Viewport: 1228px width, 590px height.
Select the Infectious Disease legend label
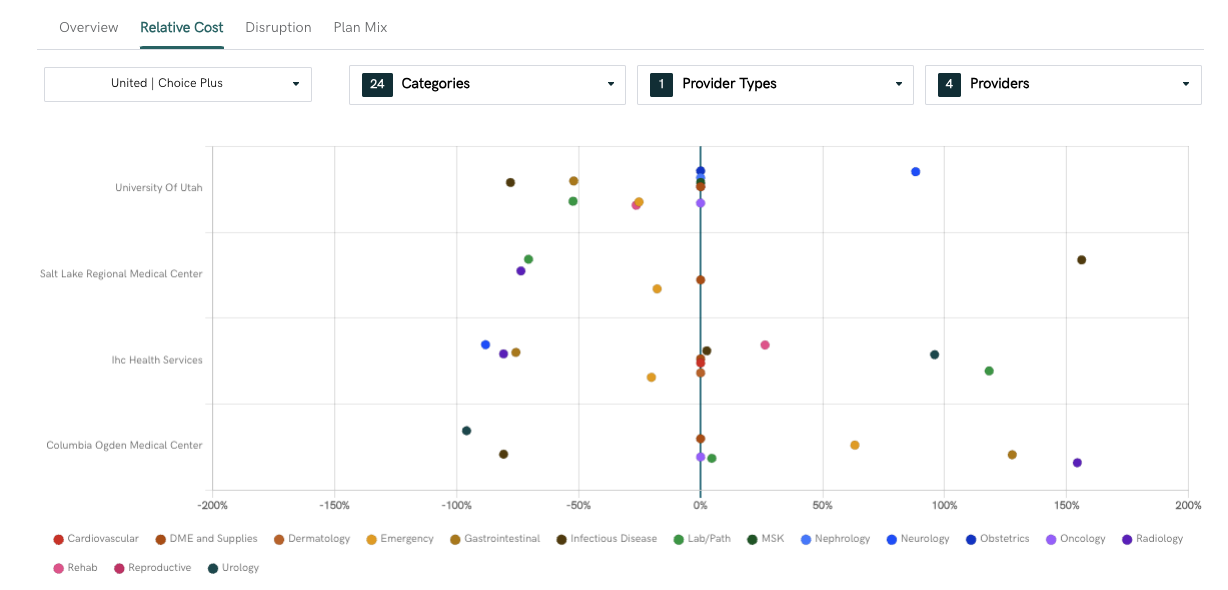[x=613, y=539]
